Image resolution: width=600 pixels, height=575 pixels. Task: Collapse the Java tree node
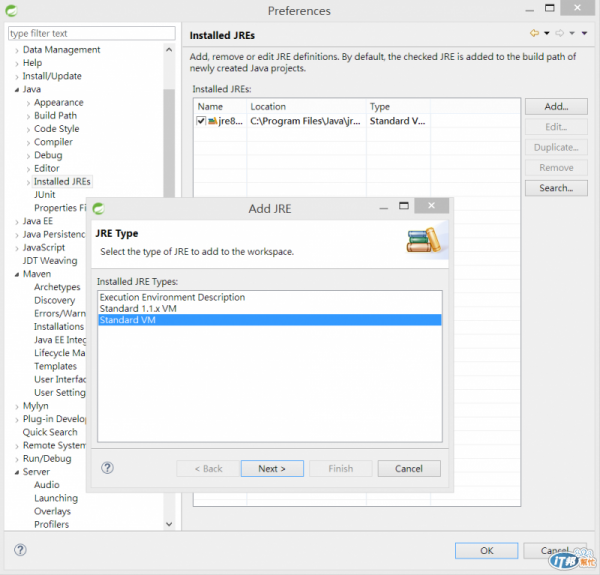(x=17, y=90)
